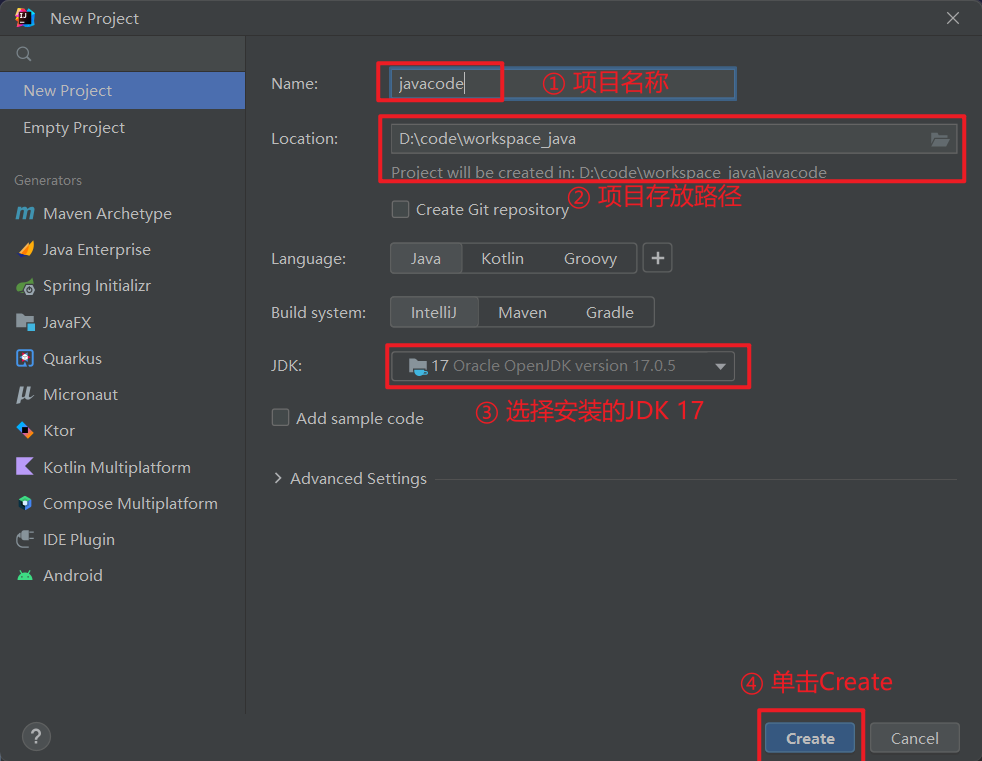982x761 pixels.
Task: Click the IntelliJ IDEA logo in title bar
Action: [x=24, y=18]
